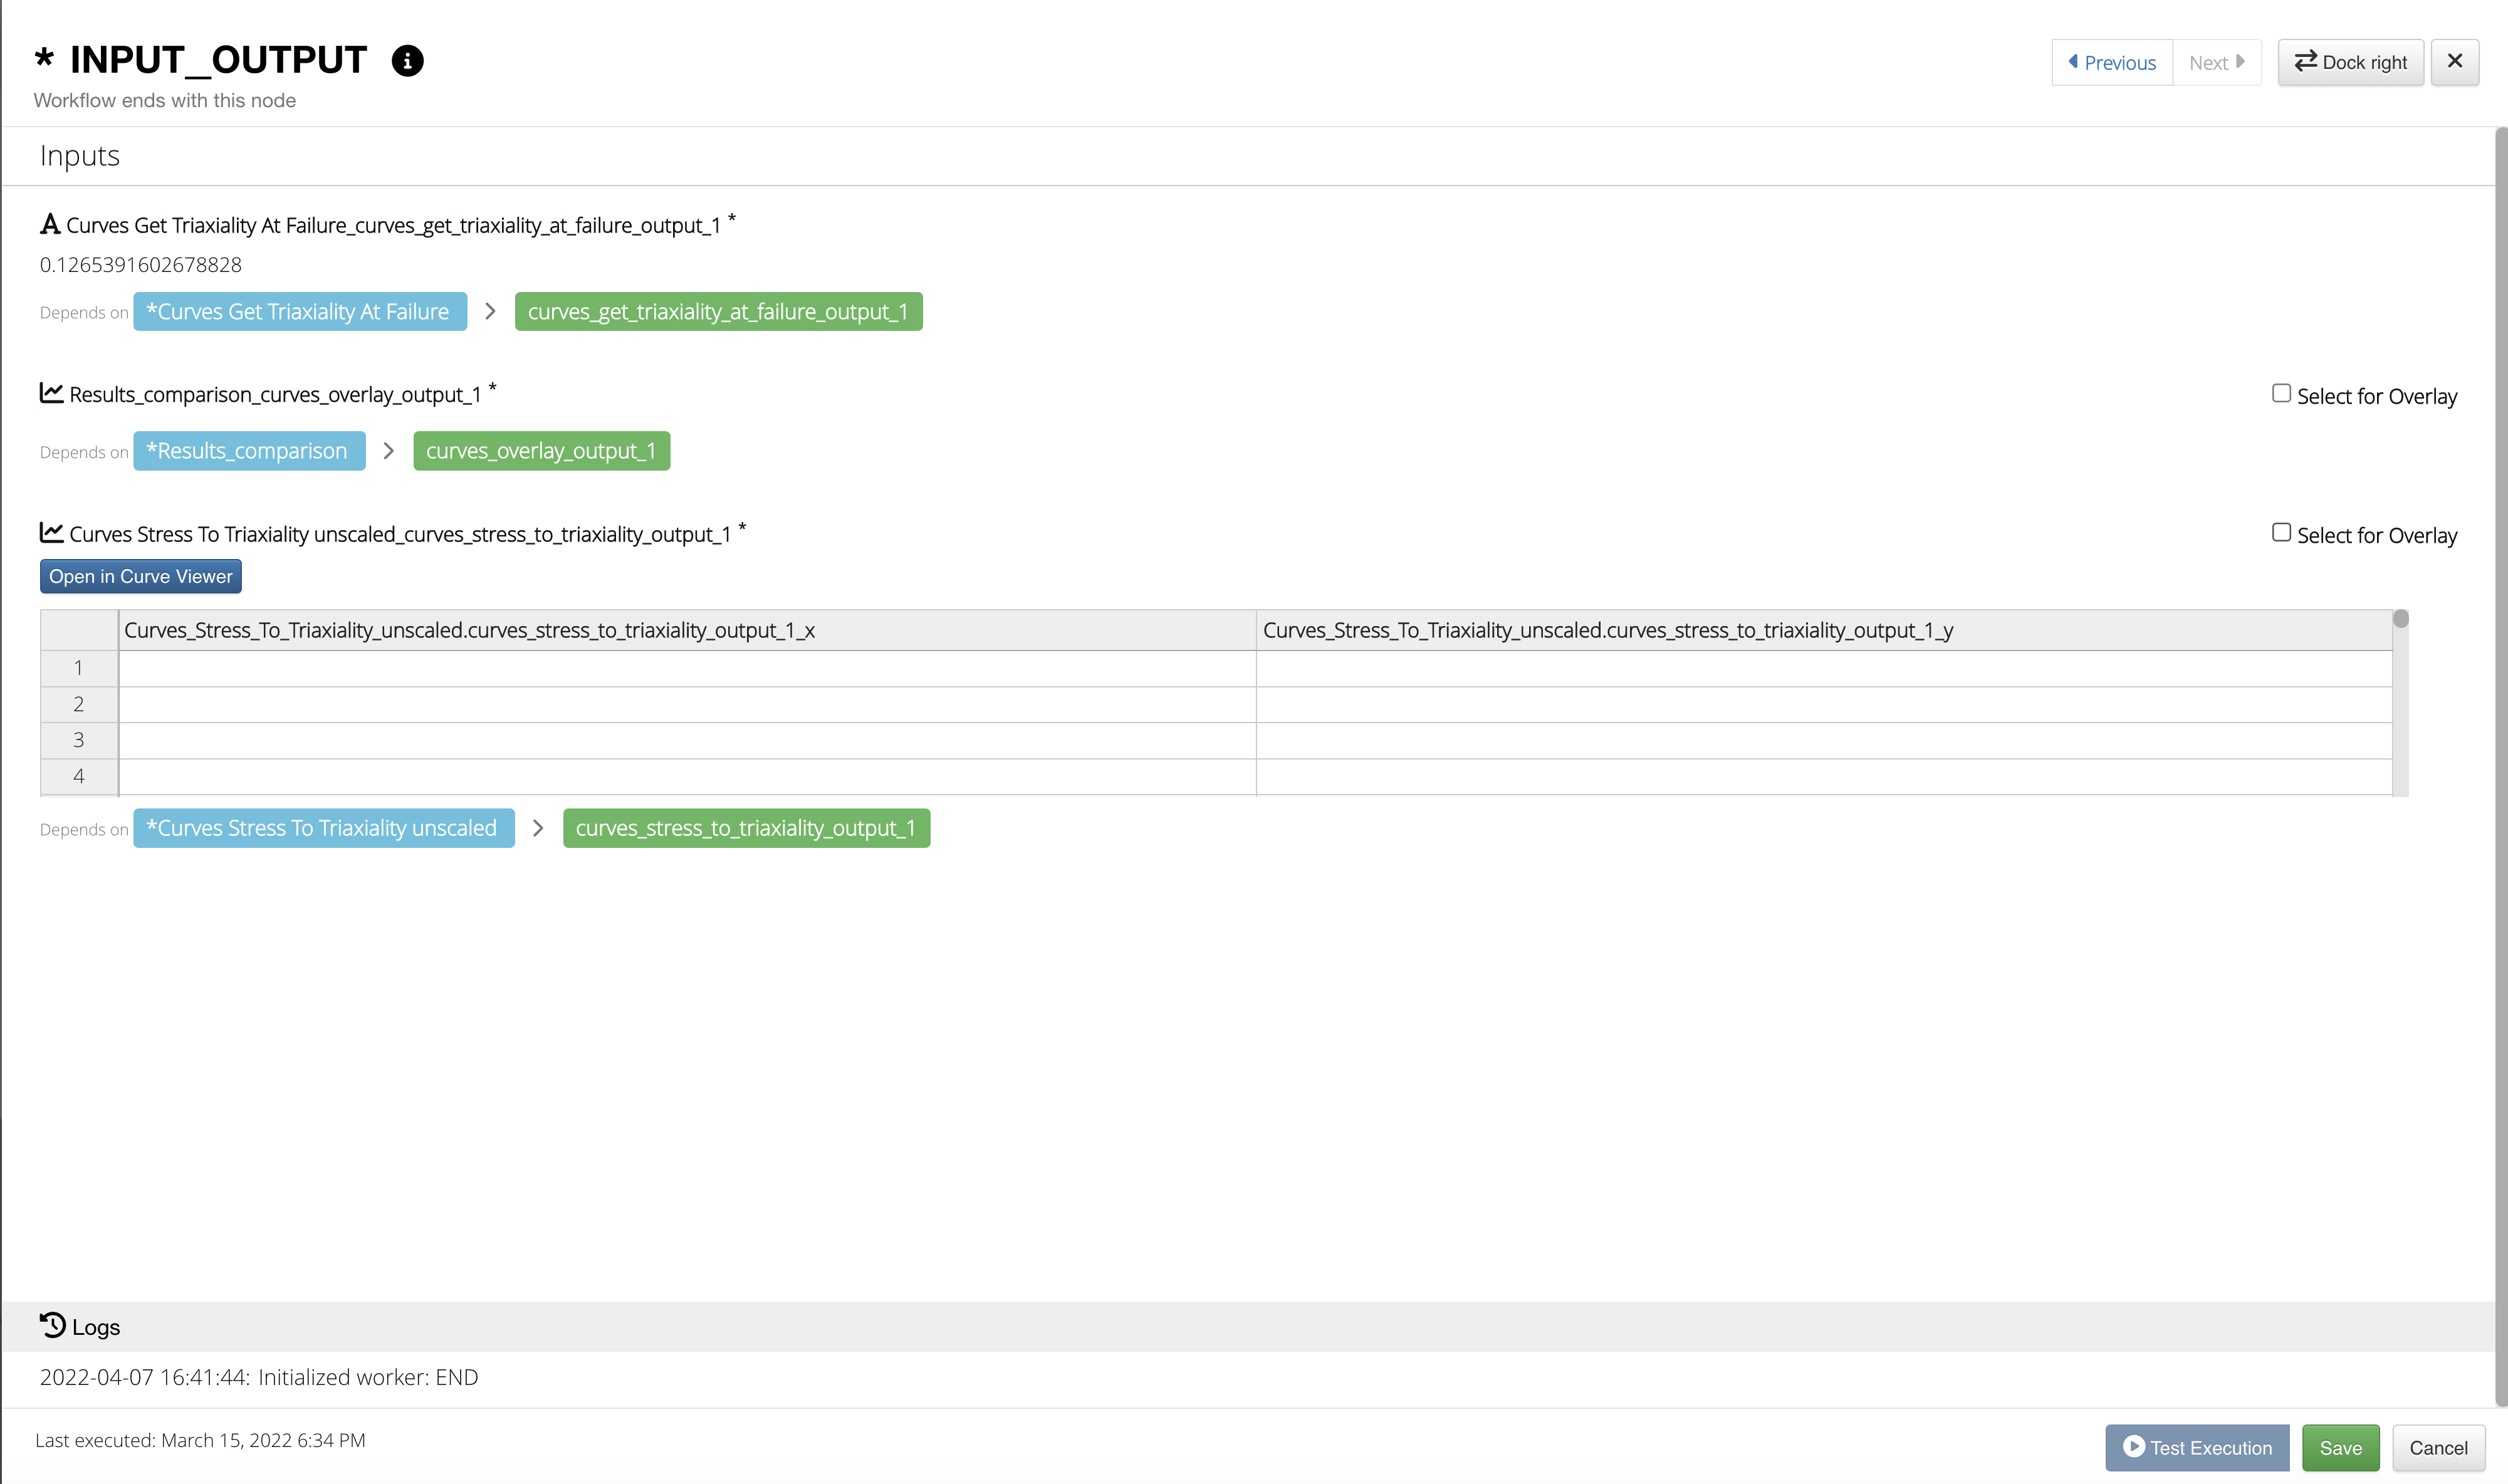Click the x cell in row 1
Screen dimensions: 2508x1484
[687, 668]
